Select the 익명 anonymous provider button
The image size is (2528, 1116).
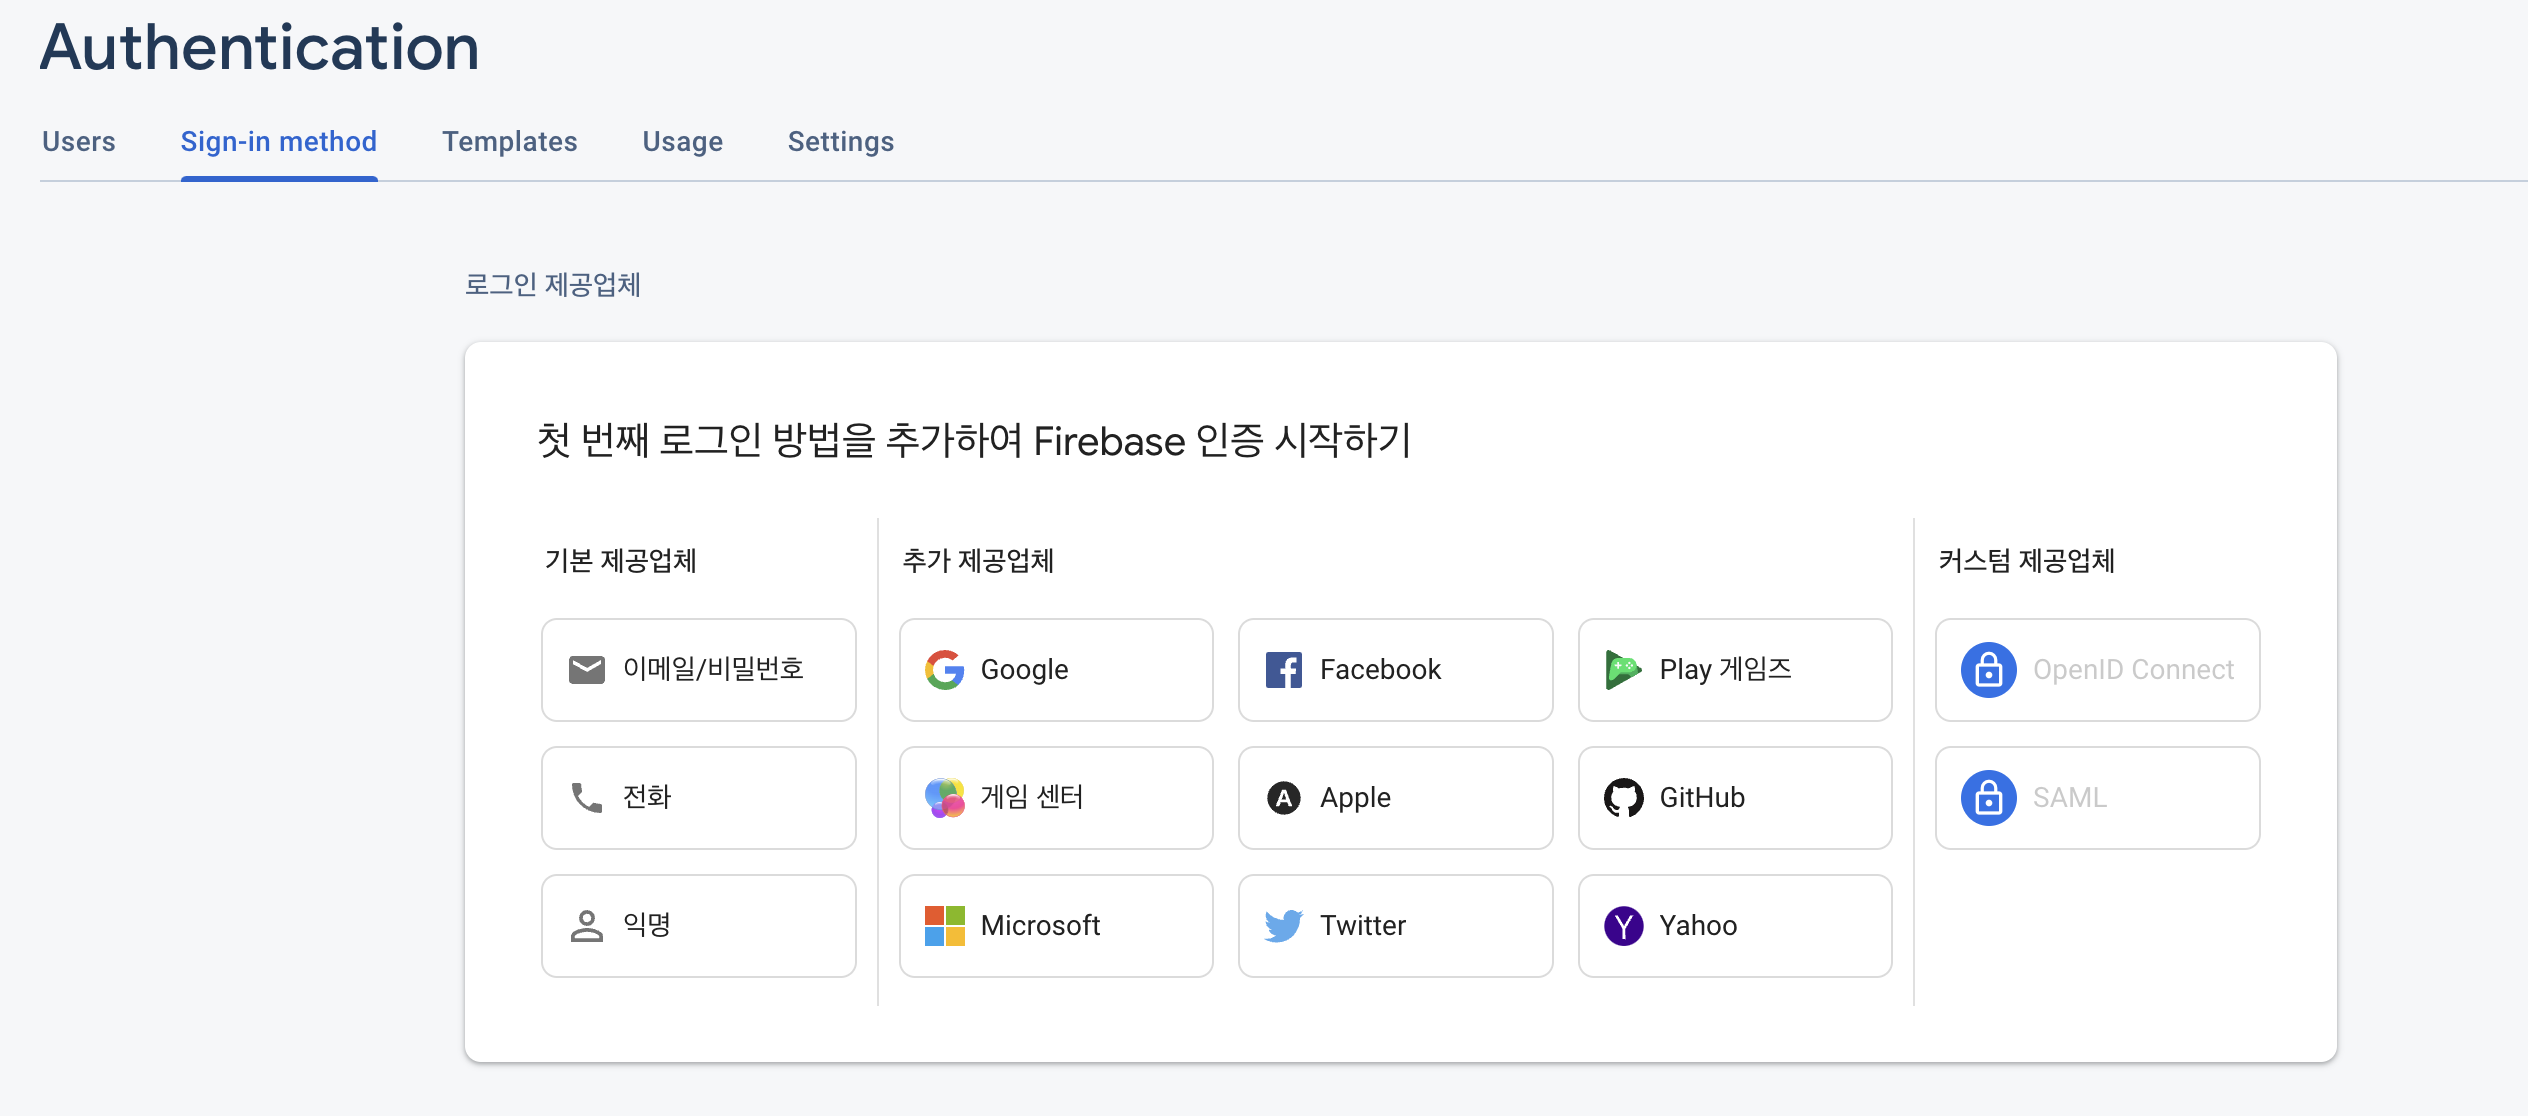(698, 926)
